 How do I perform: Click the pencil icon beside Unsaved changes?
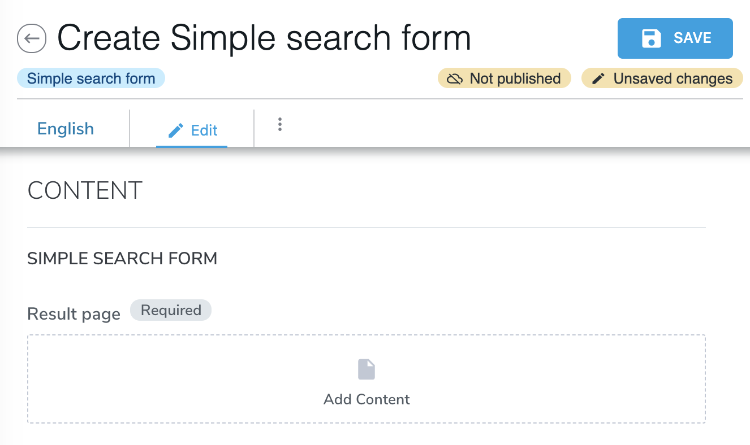click(x=598, y=78)
